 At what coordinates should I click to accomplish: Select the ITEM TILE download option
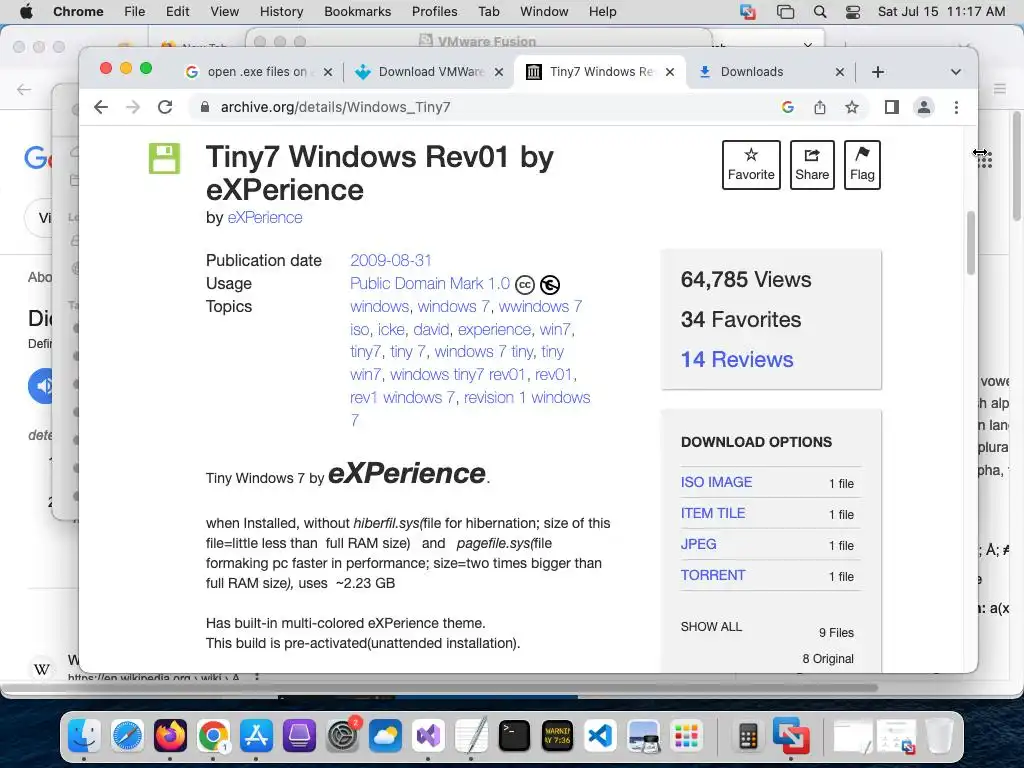tap(712, 513)
